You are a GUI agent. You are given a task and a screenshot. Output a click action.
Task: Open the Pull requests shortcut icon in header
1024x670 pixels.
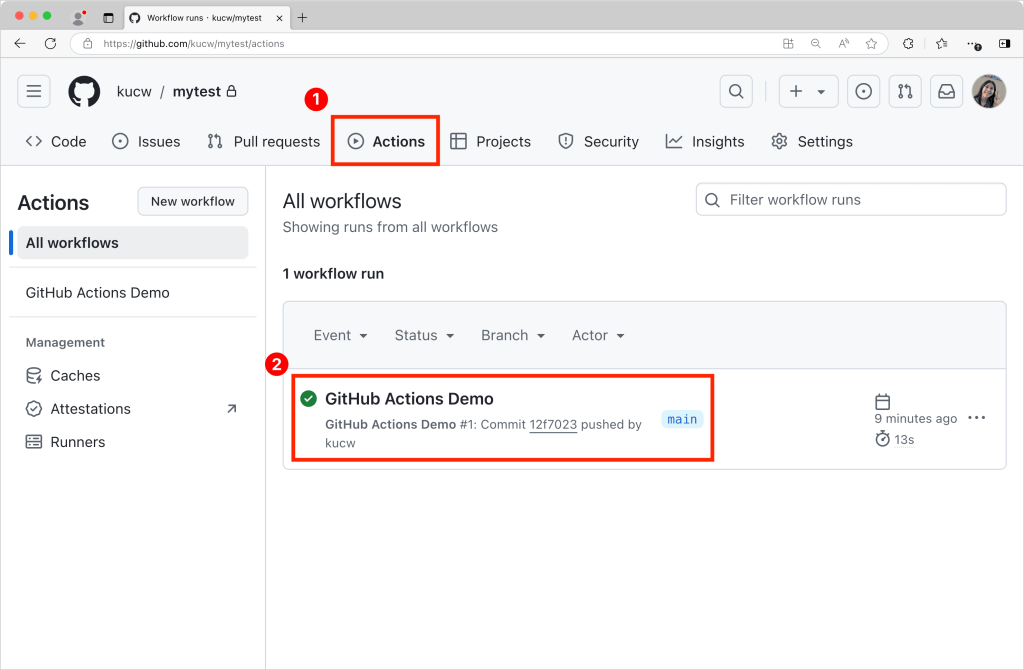tap(905, 91)
